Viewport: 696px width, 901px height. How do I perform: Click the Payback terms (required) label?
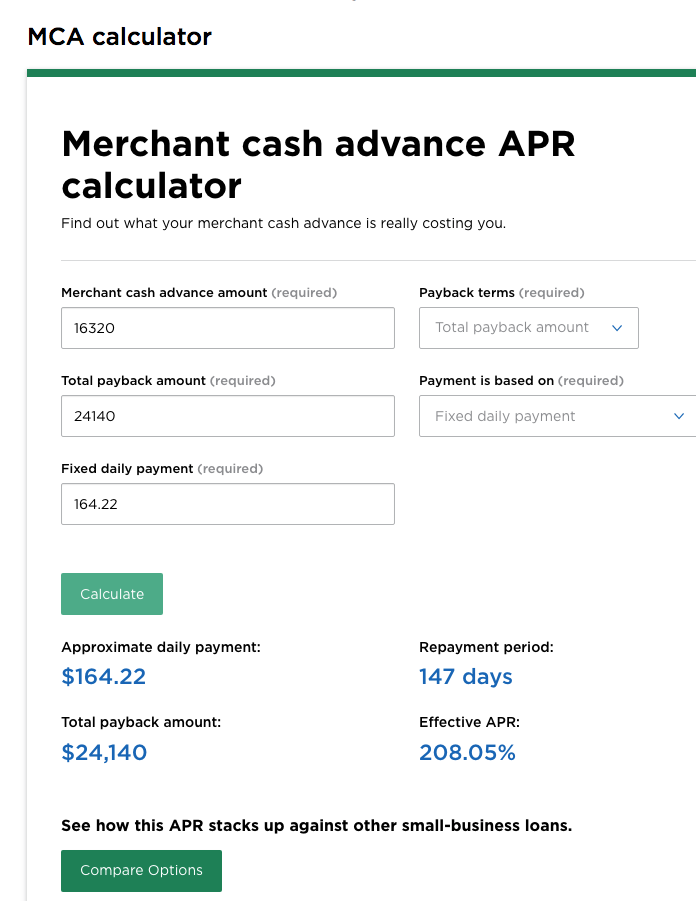[x=501, y=293]
